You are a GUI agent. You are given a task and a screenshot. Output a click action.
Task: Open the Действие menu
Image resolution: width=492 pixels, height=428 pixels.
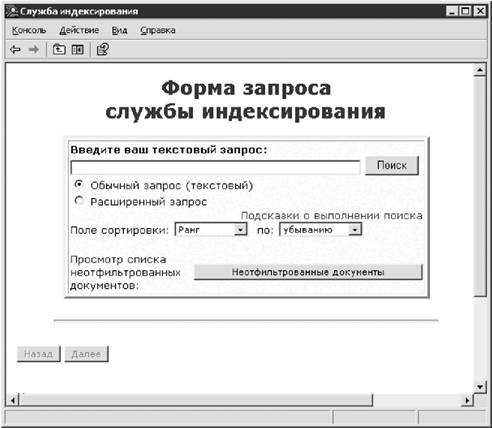(x=79, y=30)
